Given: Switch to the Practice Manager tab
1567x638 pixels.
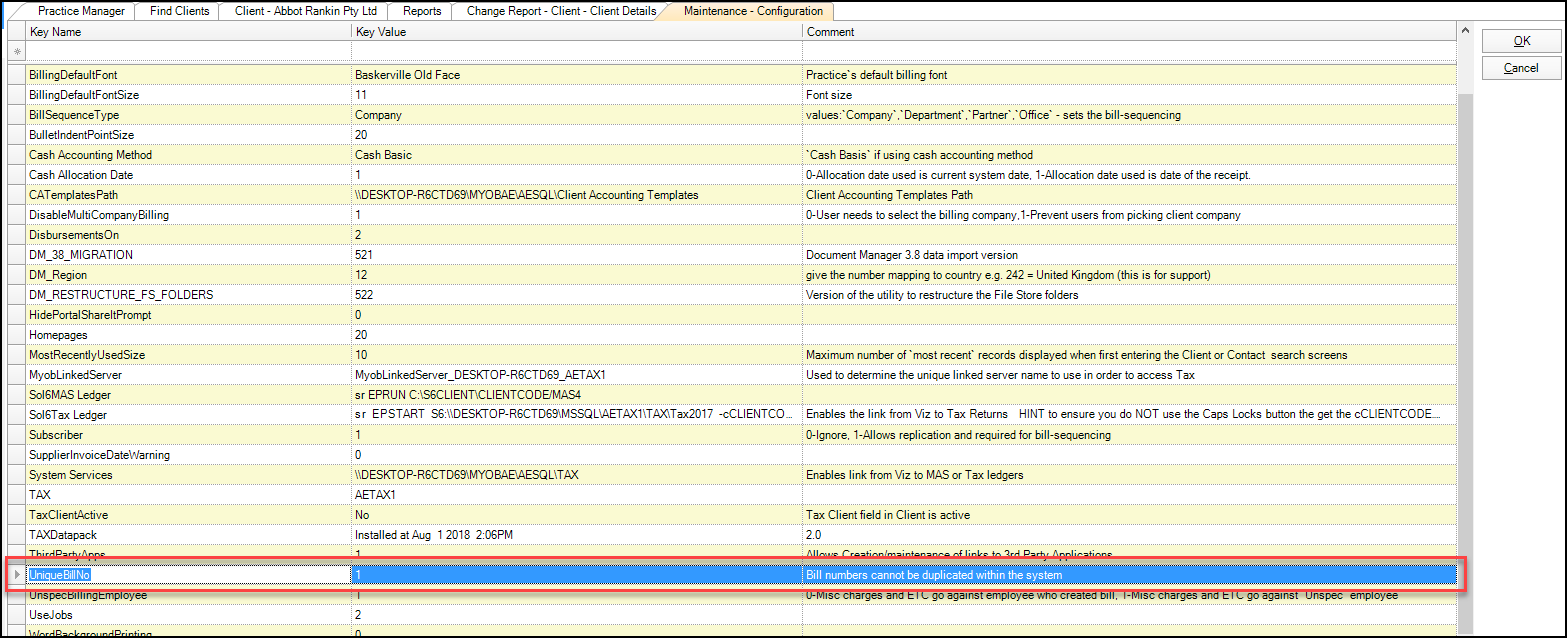Looking at the screenshot, I should [x=81, y=11].
